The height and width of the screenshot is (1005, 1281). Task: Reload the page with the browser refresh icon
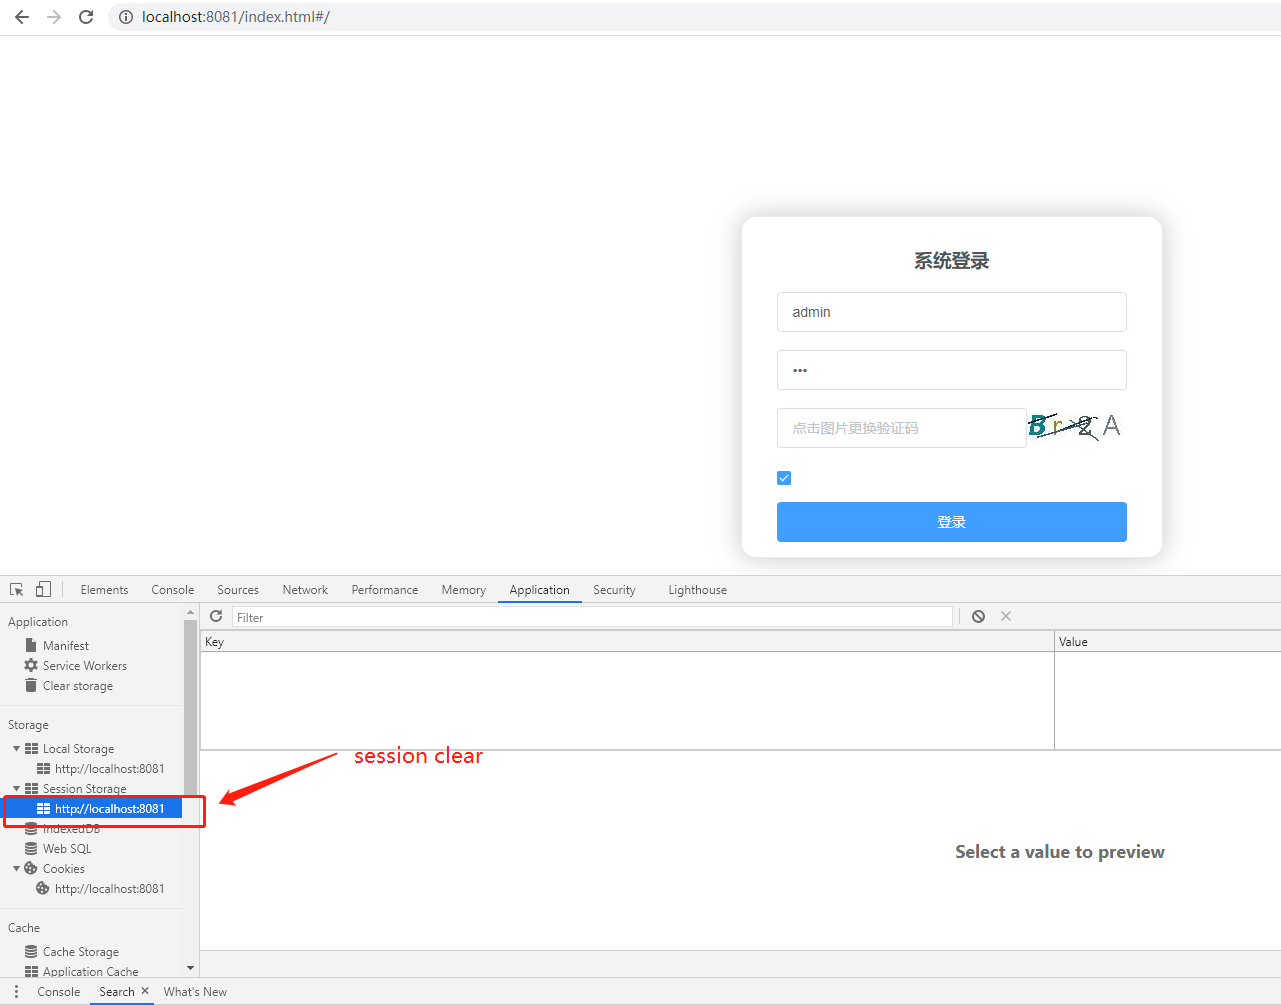(x=85, y=16)
